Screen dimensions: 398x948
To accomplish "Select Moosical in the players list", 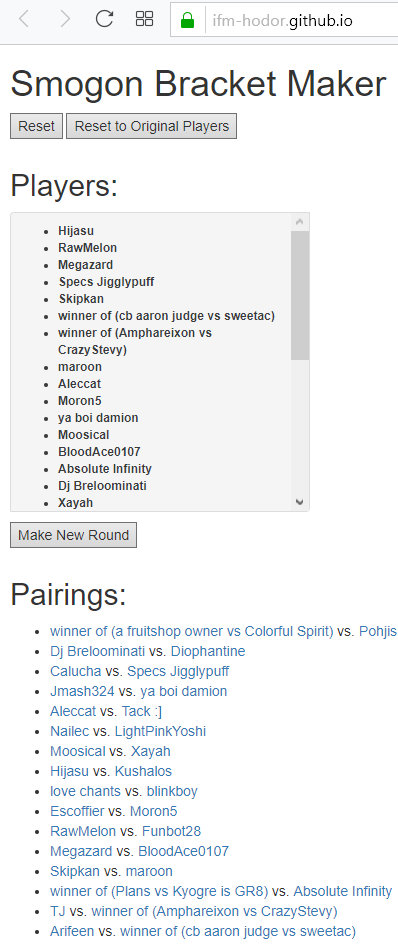I will point(83,435).
